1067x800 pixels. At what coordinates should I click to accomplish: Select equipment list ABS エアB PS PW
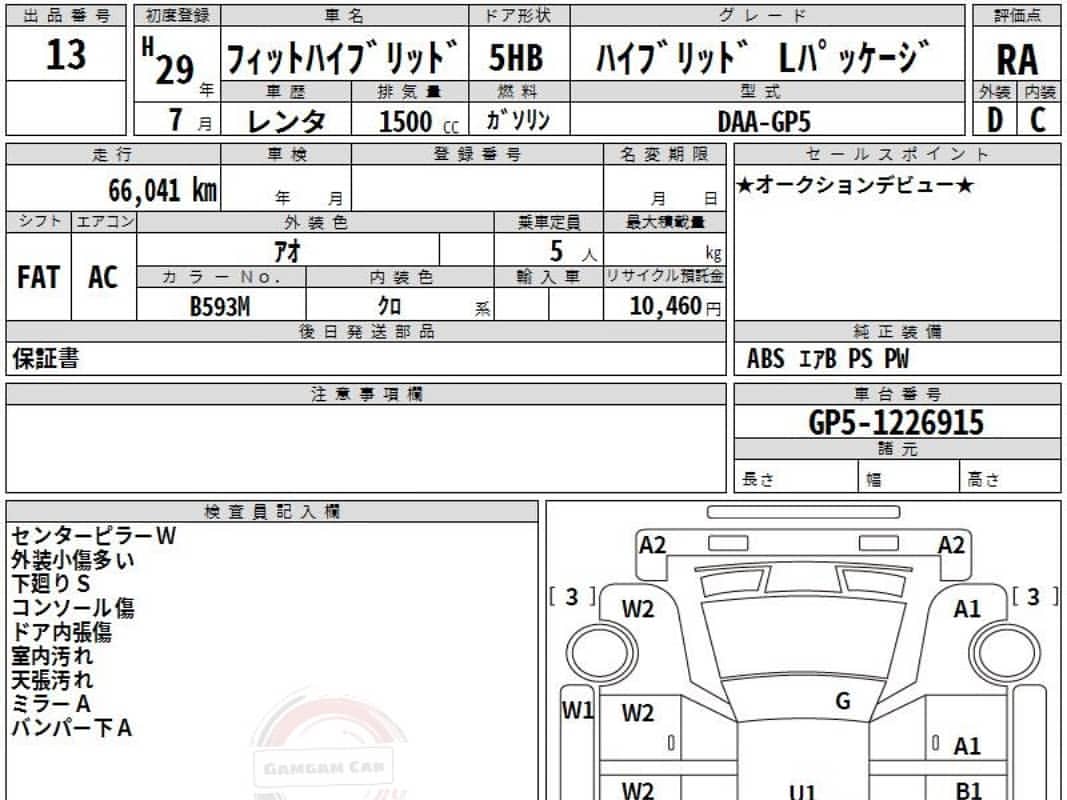[827, 359]
